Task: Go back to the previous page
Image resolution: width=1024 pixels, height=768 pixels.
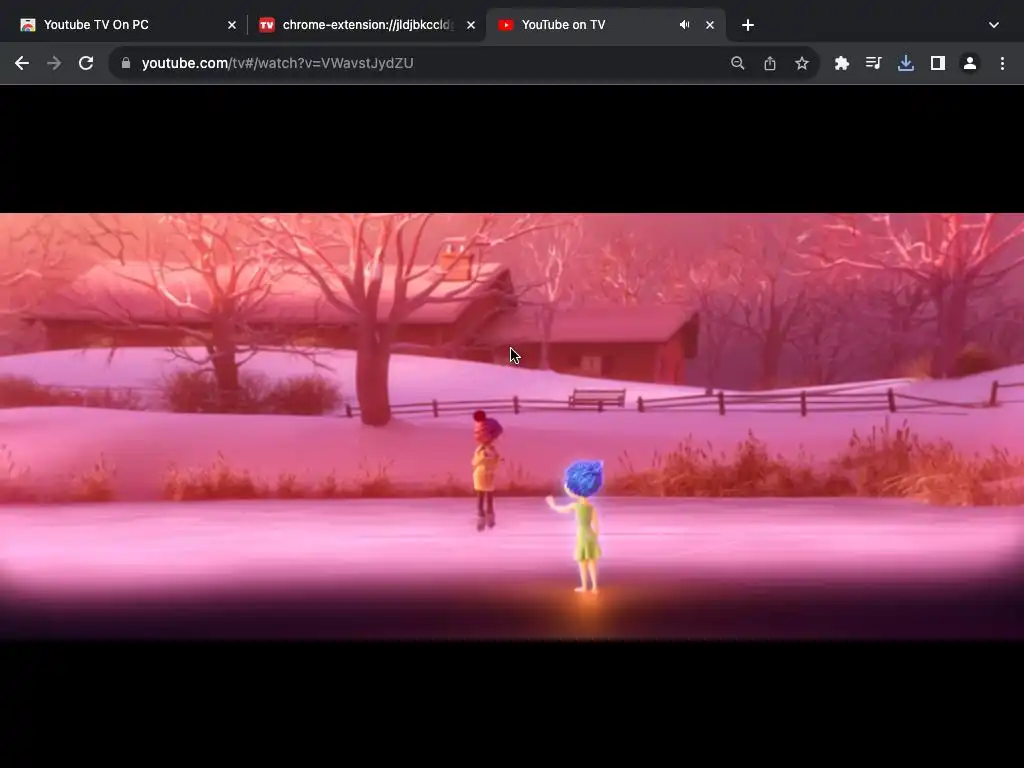Action: (22, 63)
